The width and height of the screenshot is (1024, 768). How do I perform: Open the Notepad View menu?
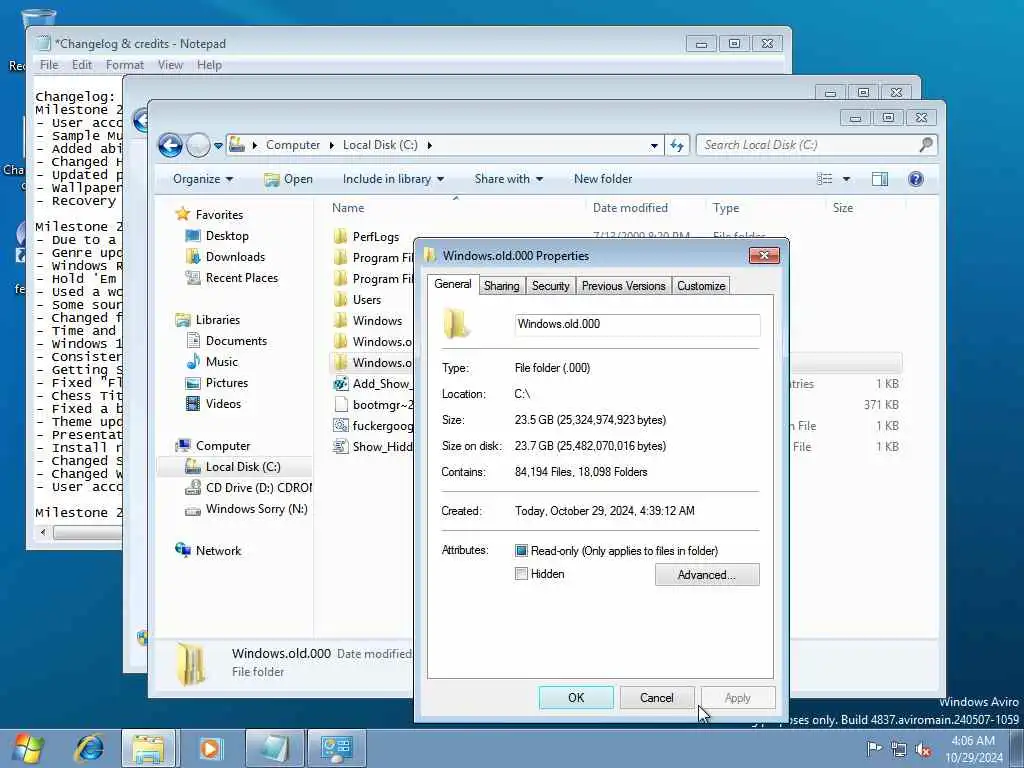tap(170, 65)
